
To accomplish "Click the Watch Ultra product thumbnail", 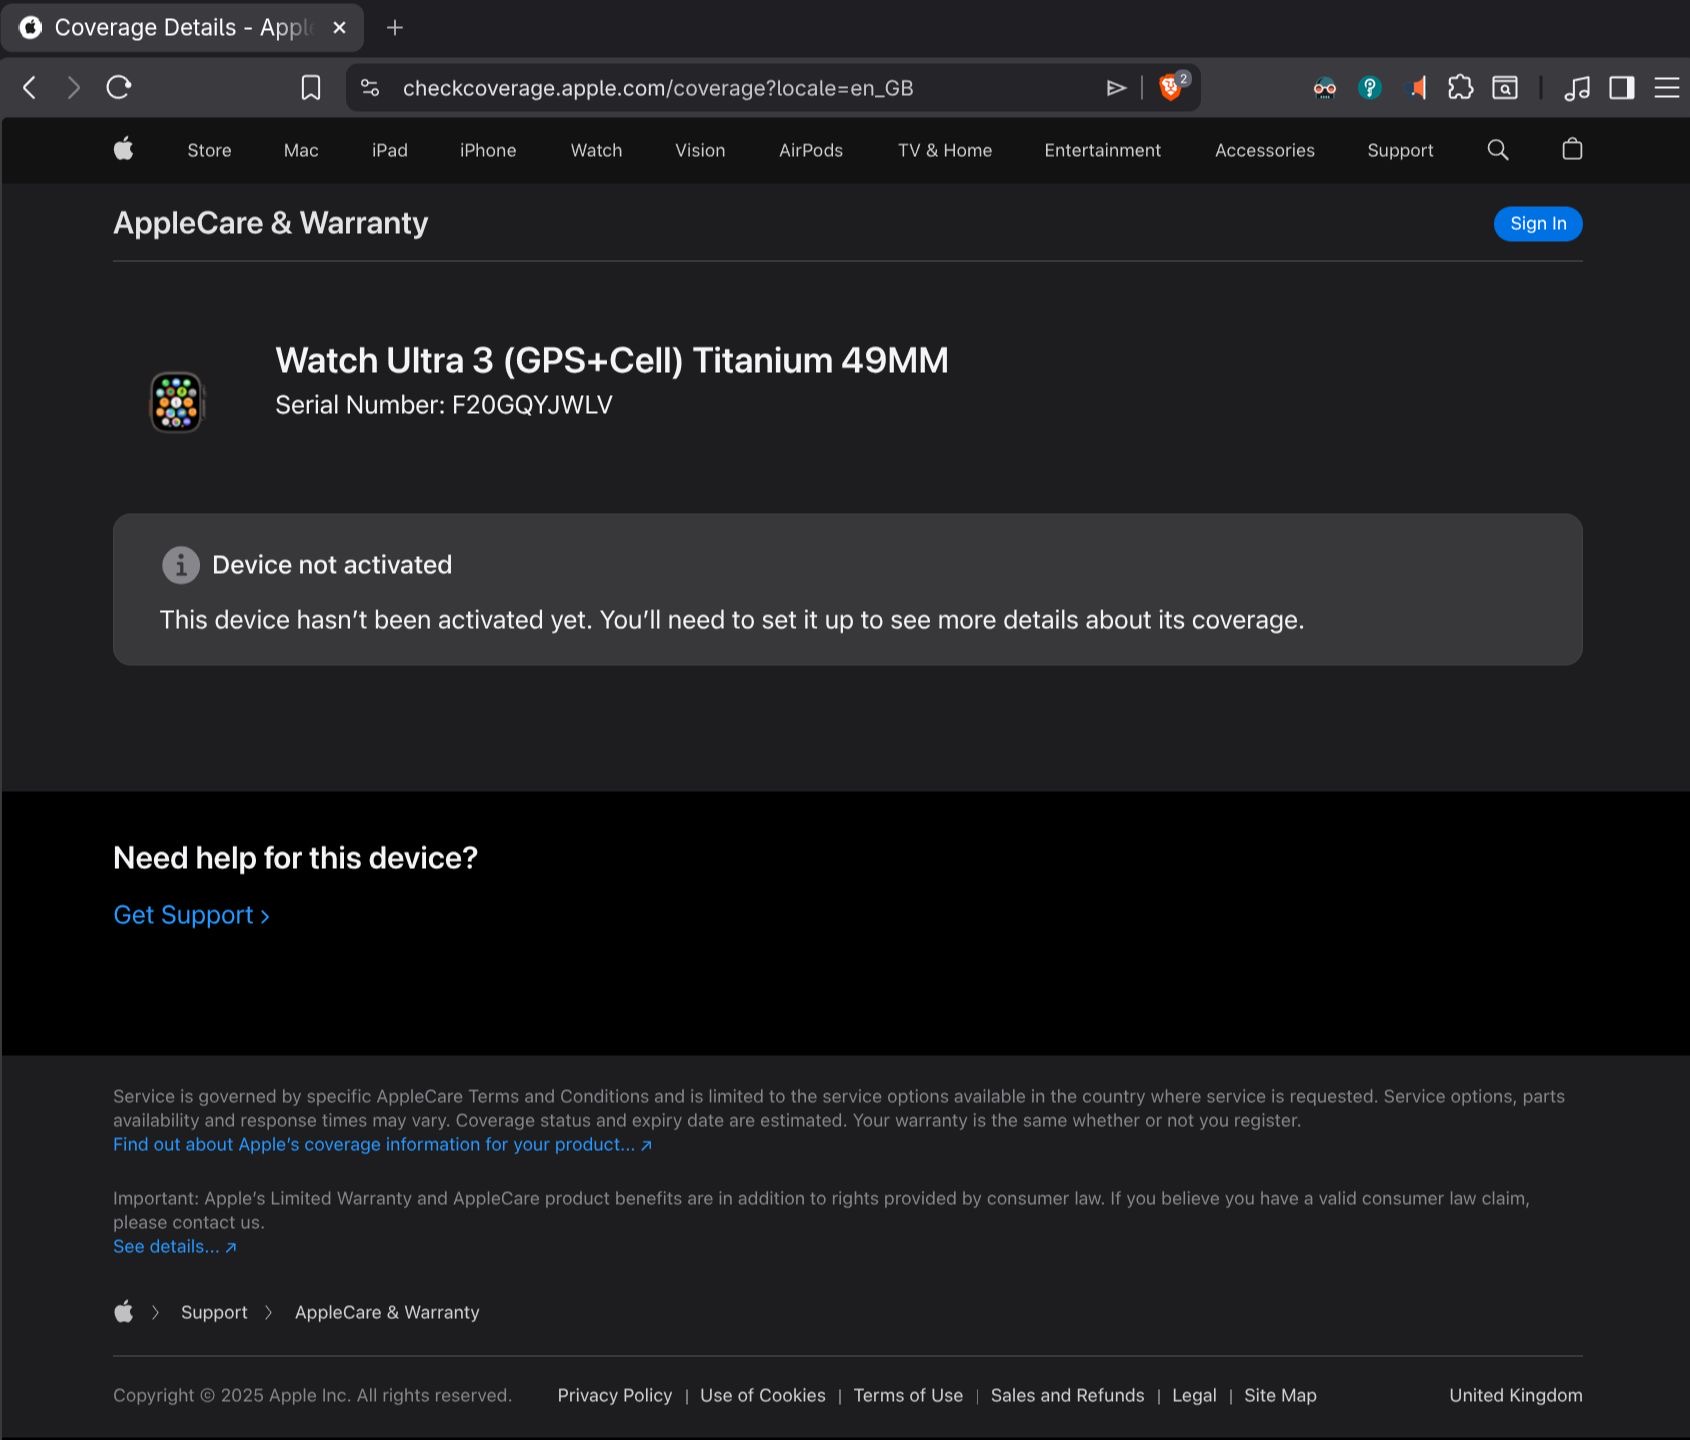I will (x=177, y=402).
